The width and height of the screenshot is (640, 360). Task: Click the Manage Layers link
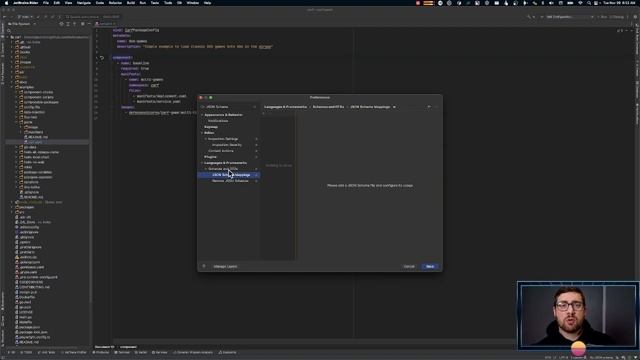[x=225, y=267]
